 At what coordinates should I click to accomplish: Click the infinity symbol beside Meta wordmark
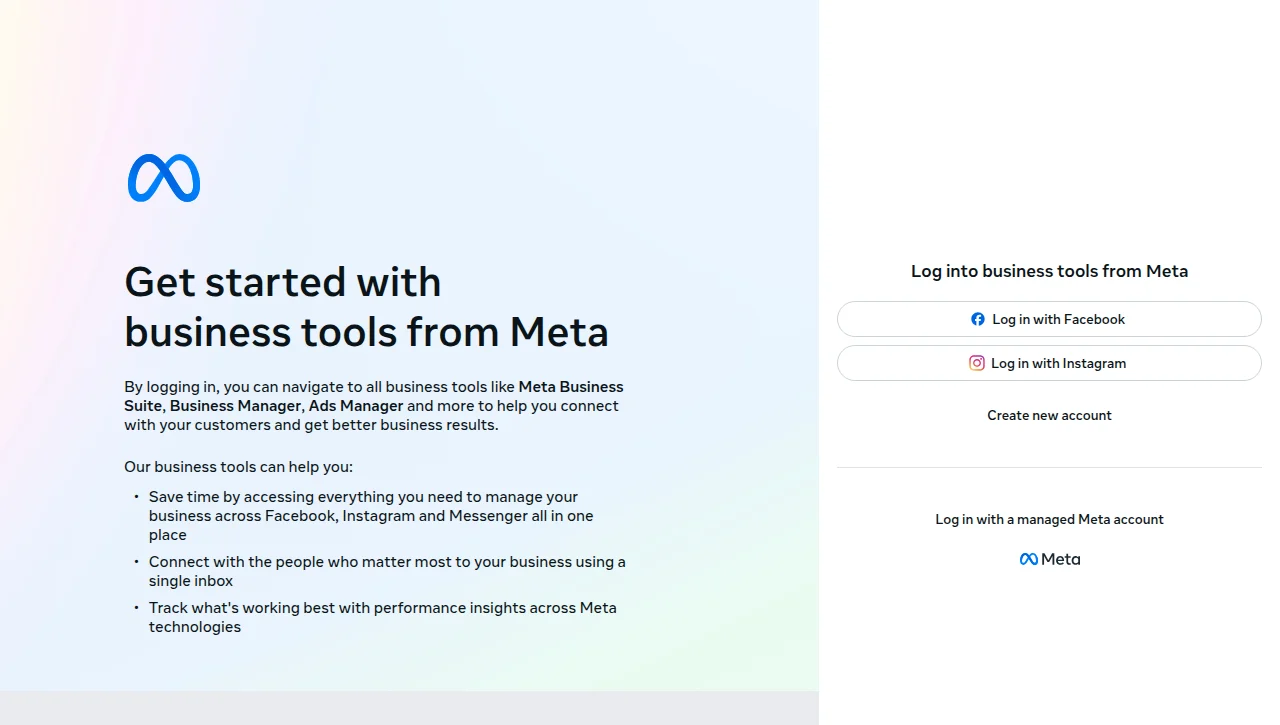pyautogui.click(x=1029, y=558)
